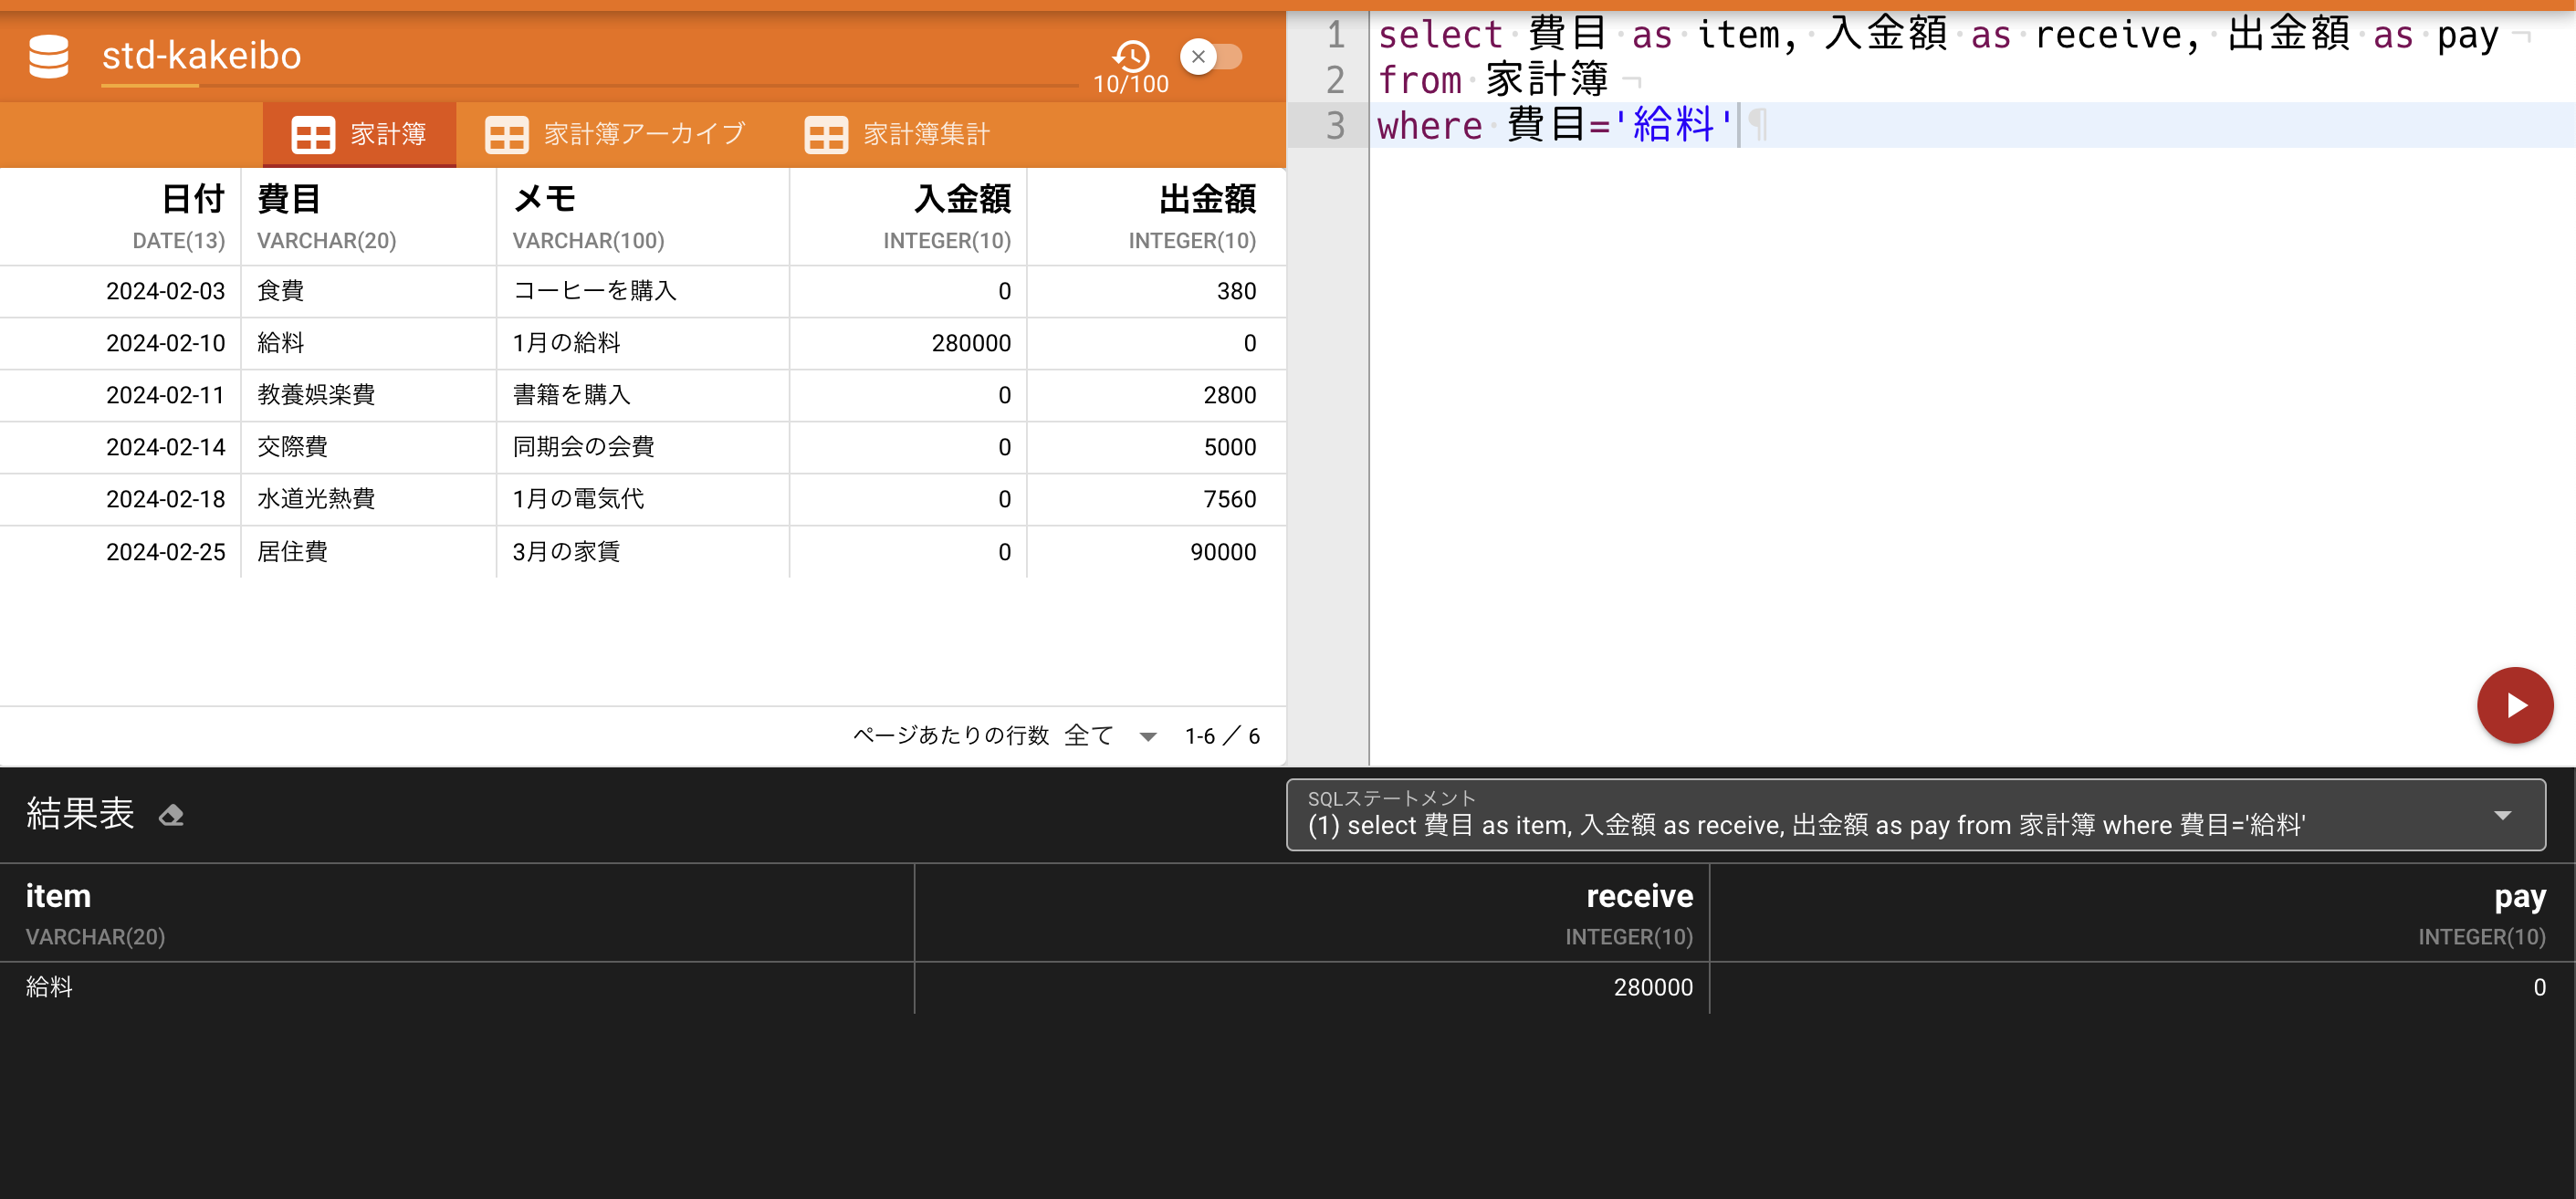Place cursor after '給料' in the SQL editor
2576x1199 pixels.
pyautogui.click(x=1740, y=126)
